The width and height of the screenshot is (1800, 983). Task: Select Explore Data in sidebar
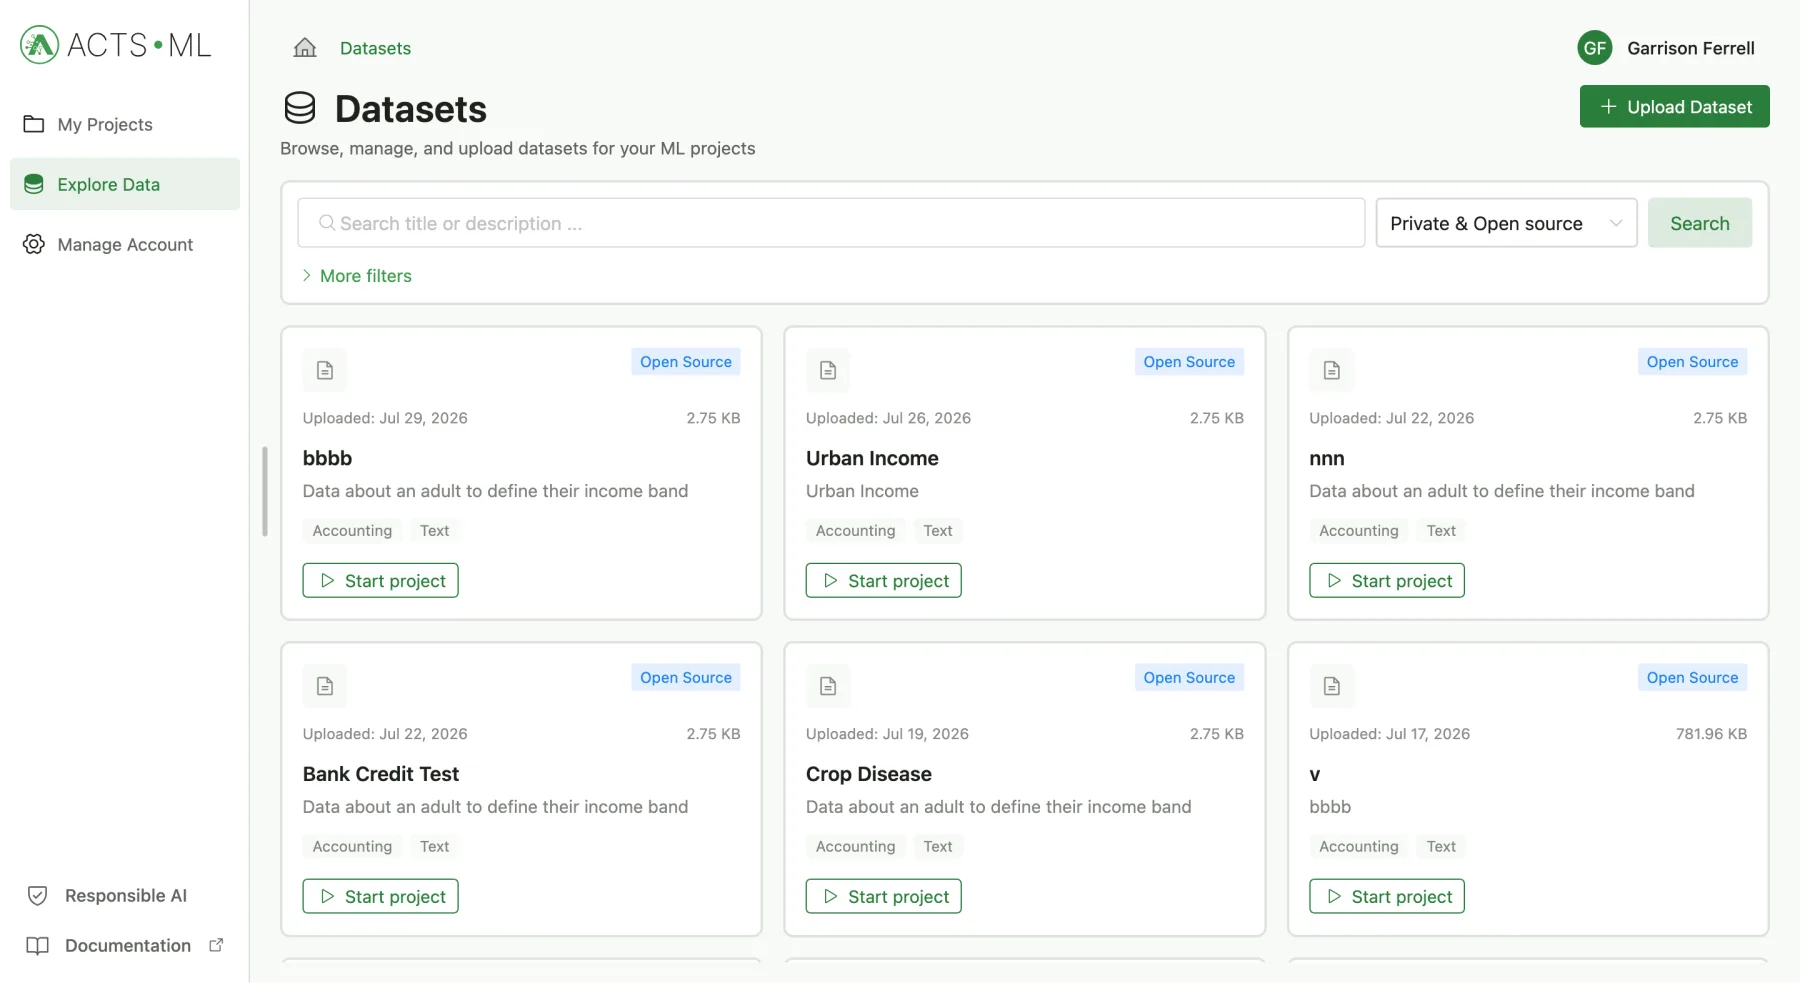point(125,184)
